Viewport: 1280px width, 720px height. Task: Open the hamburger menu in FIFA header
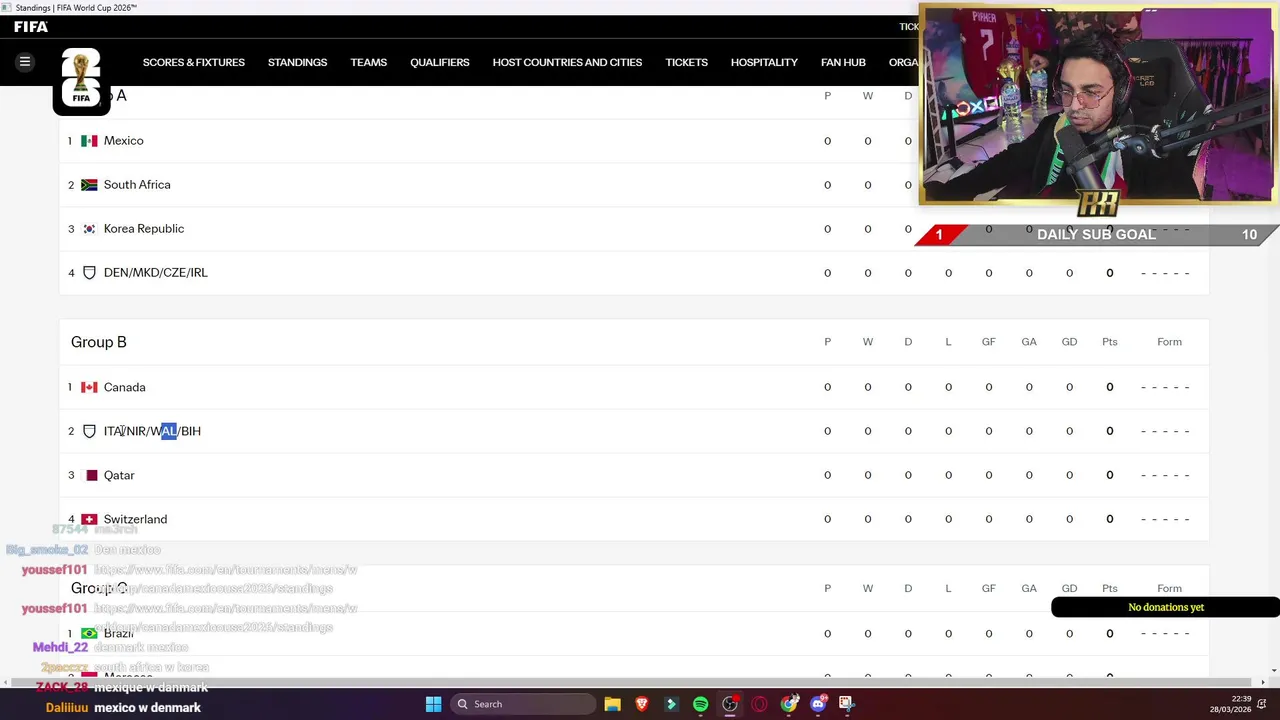[25, 62]
